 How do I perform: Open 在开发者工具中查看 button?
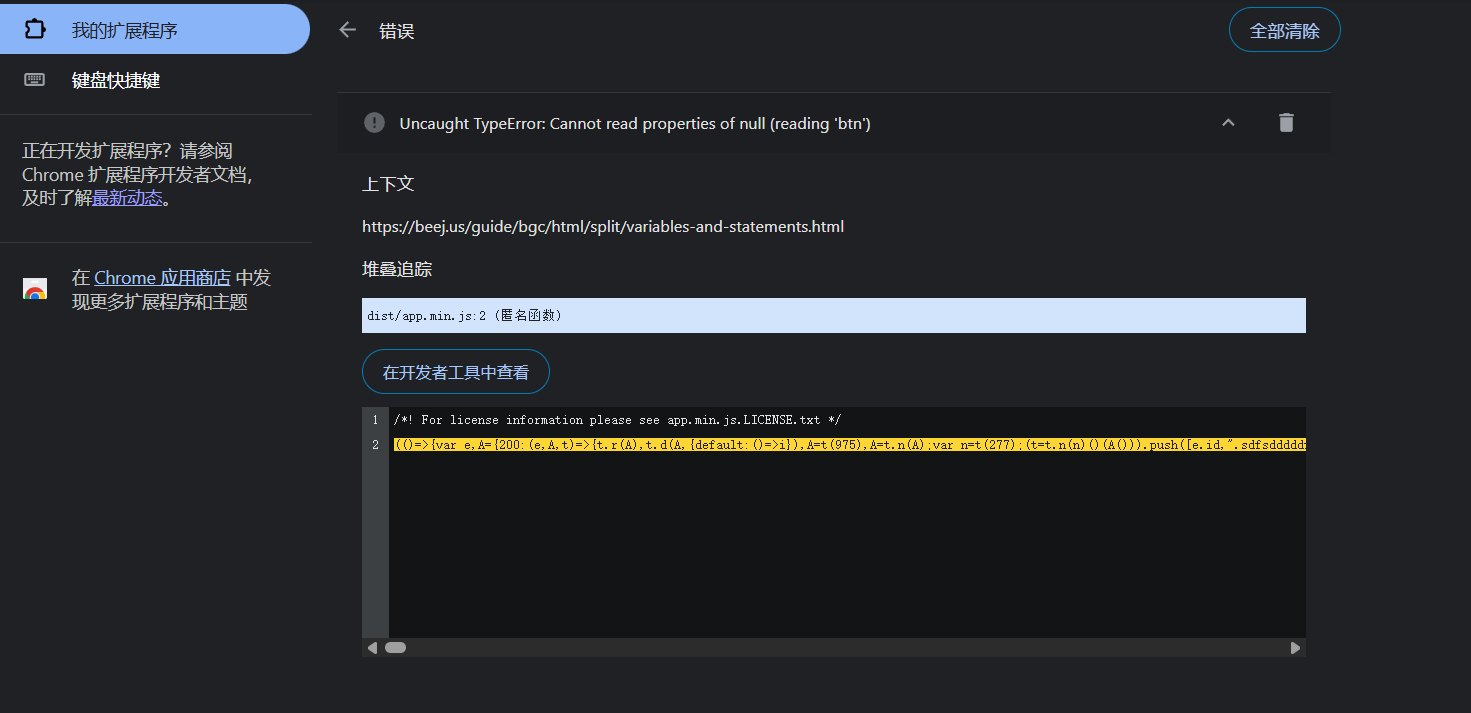click(x=456, y=372)
